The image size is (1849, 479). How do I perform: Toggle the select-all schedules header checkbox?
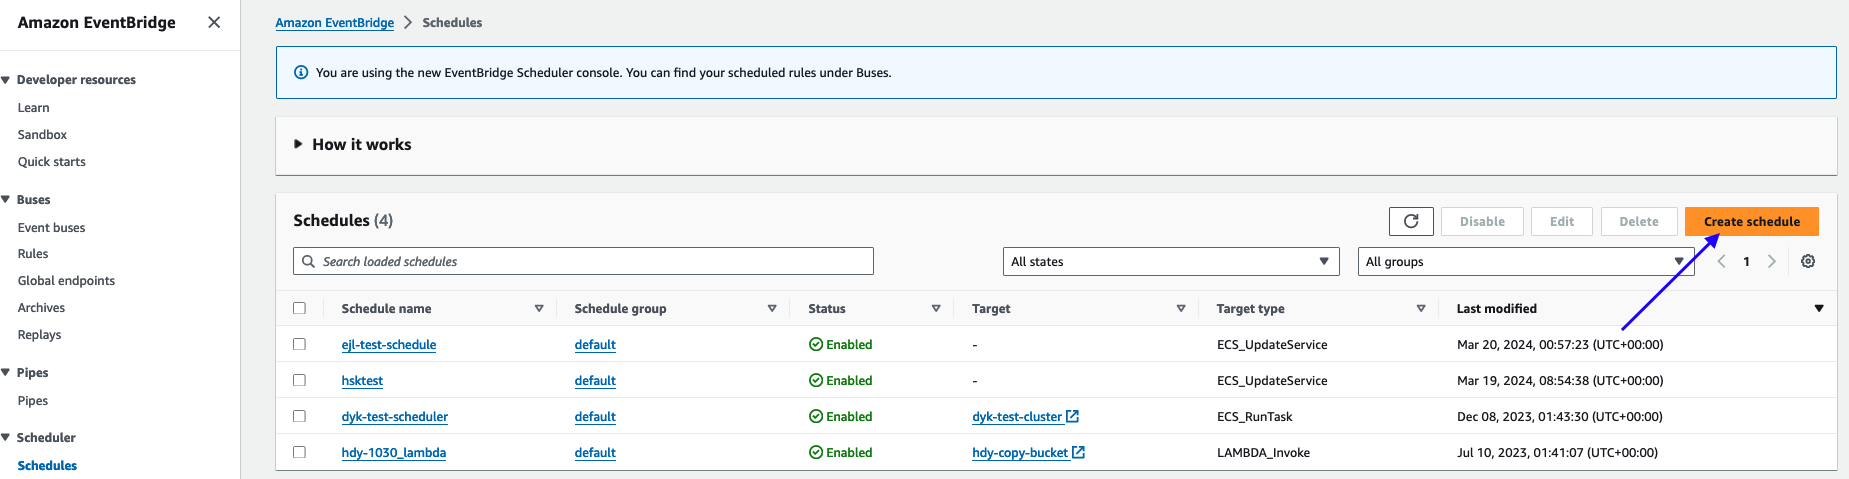(x=299, y=308)
